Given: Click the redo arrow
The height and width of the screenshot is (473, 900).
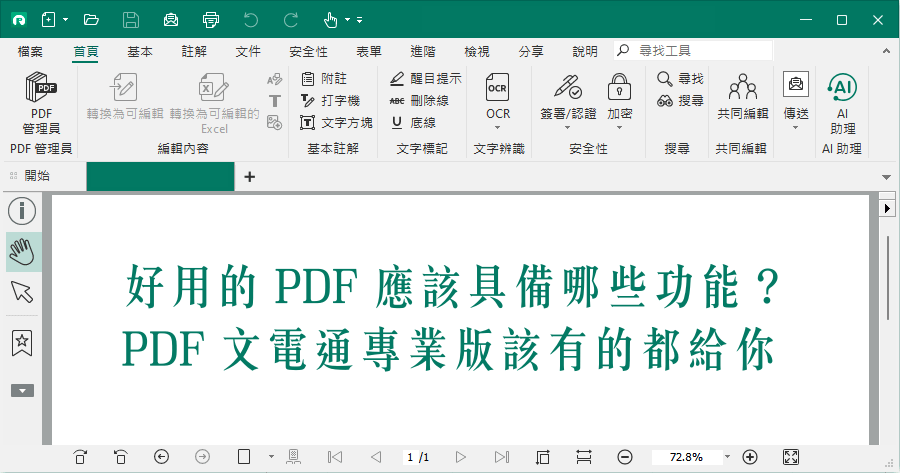Looking at the screenshot, I should tap(291, 20).
